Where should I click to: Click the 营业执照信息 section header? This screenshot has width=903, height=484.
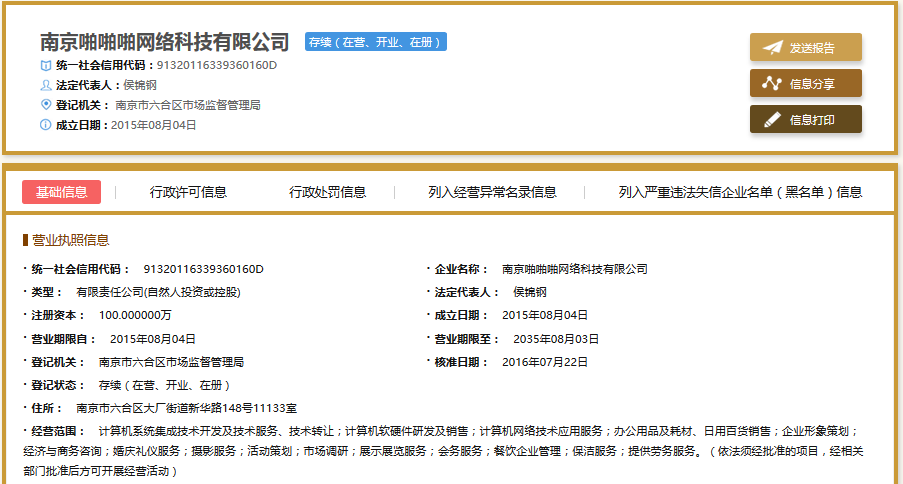tap(70, 240)
